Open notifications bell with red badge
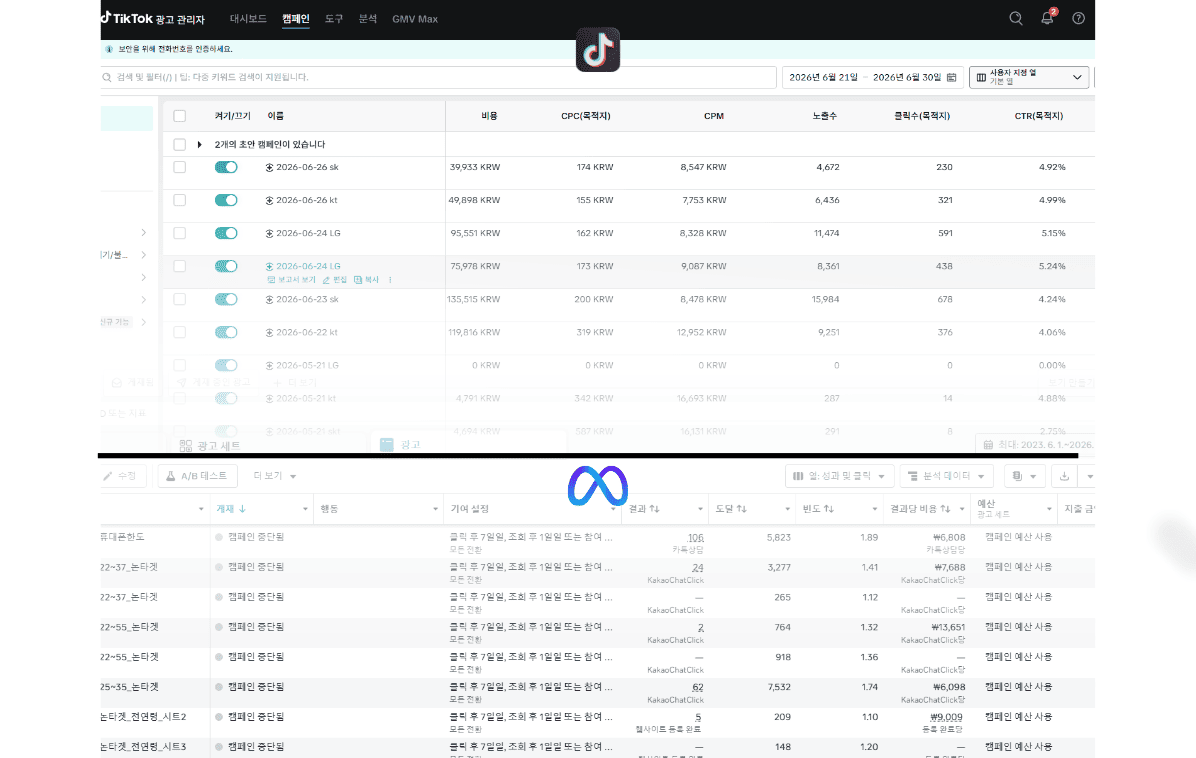This screenshot has width=1196, height=758. pos(1047,18)
